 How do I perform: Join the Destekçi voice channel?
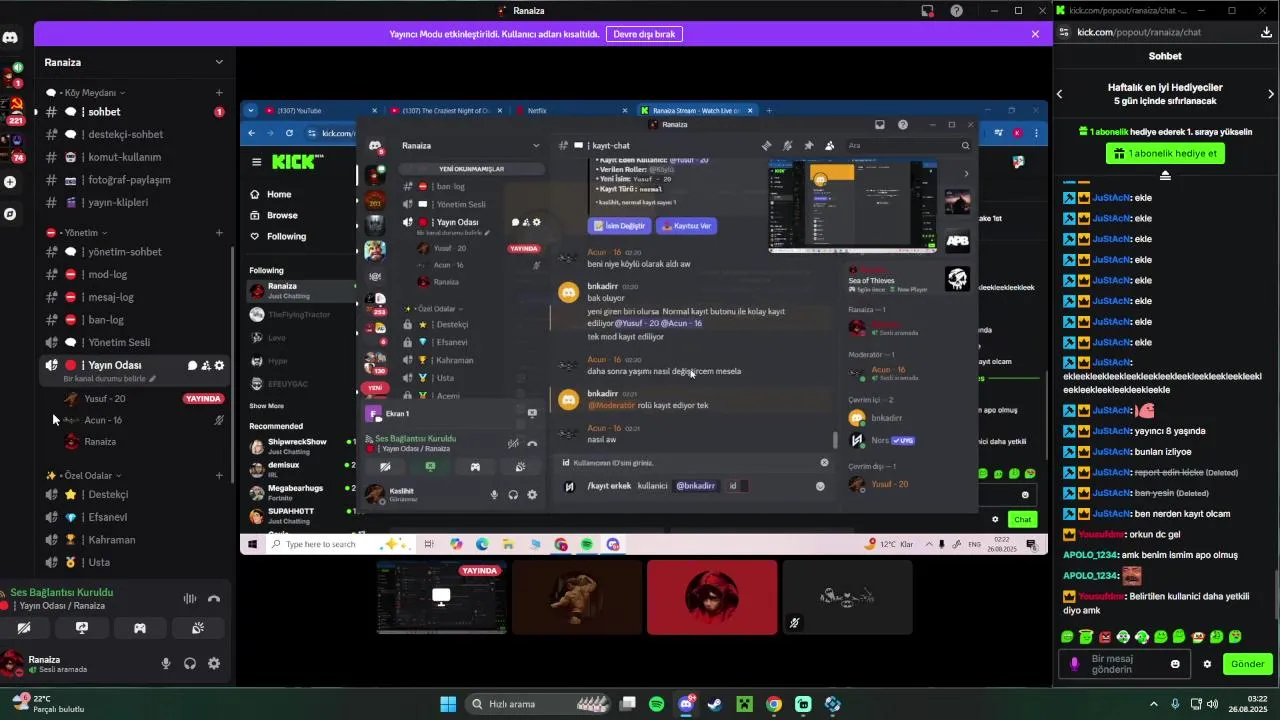134,494
